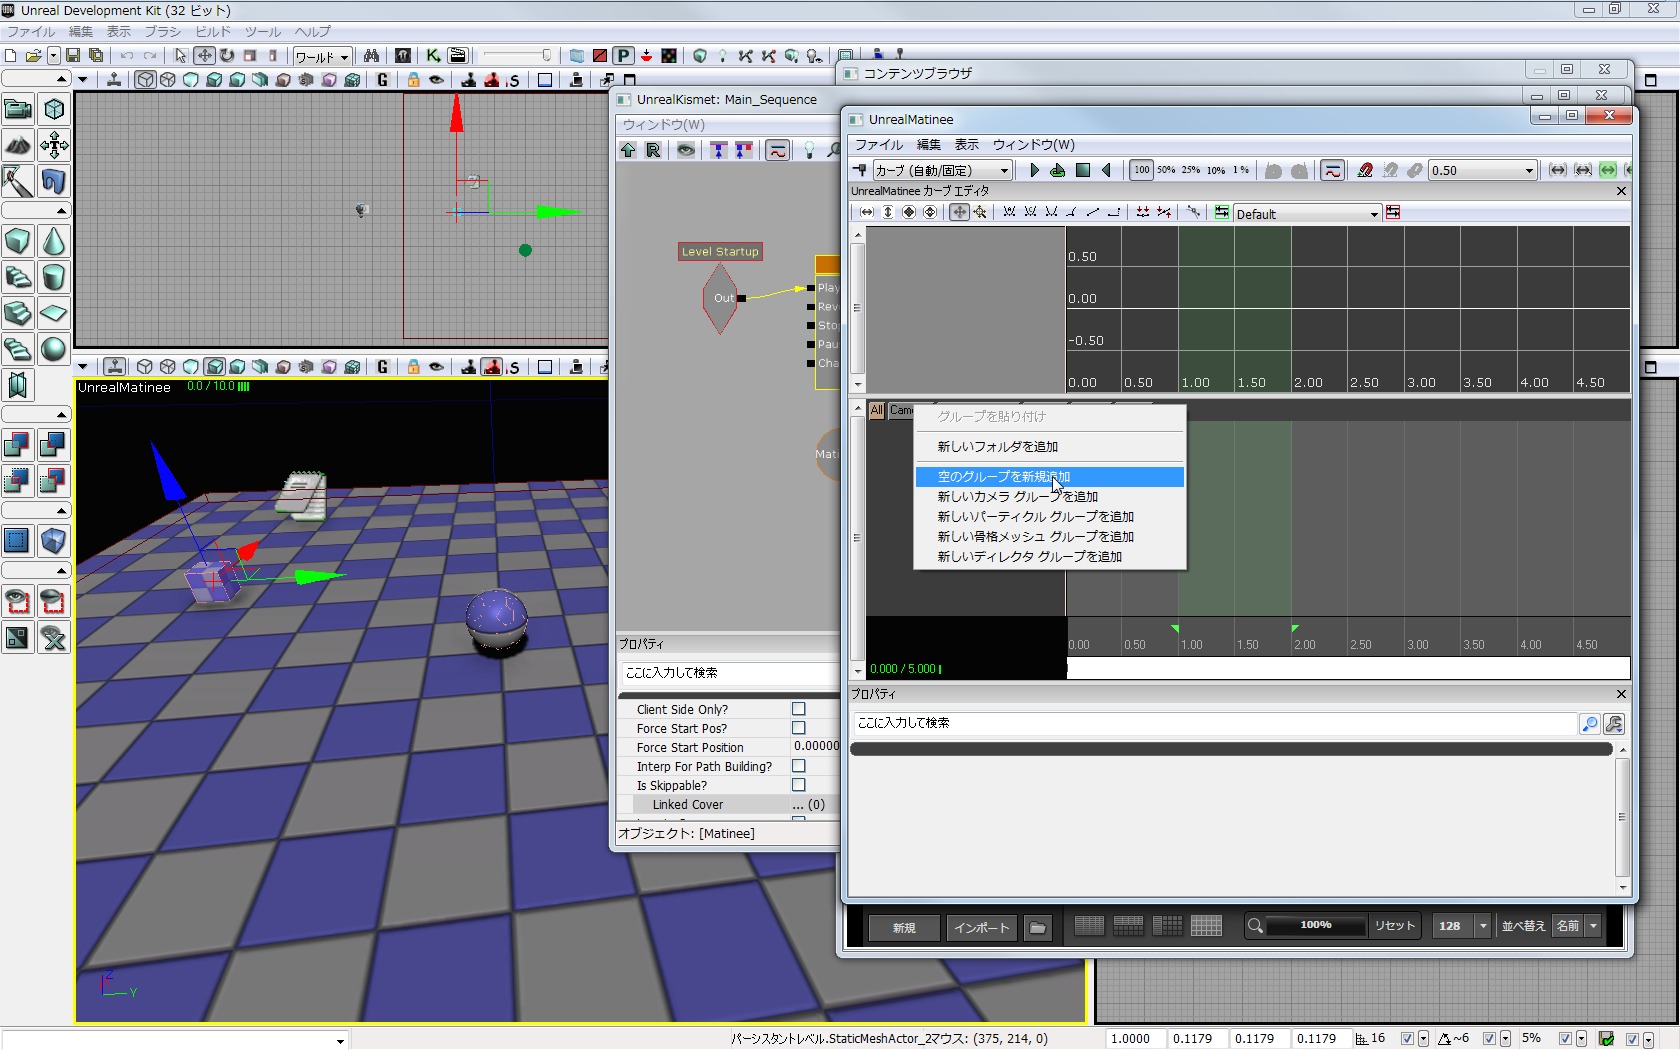1680x1050 pixels.
Task: Open the カーブ (自動/固定) interpolation dropdown
Action: (1004, 171)
